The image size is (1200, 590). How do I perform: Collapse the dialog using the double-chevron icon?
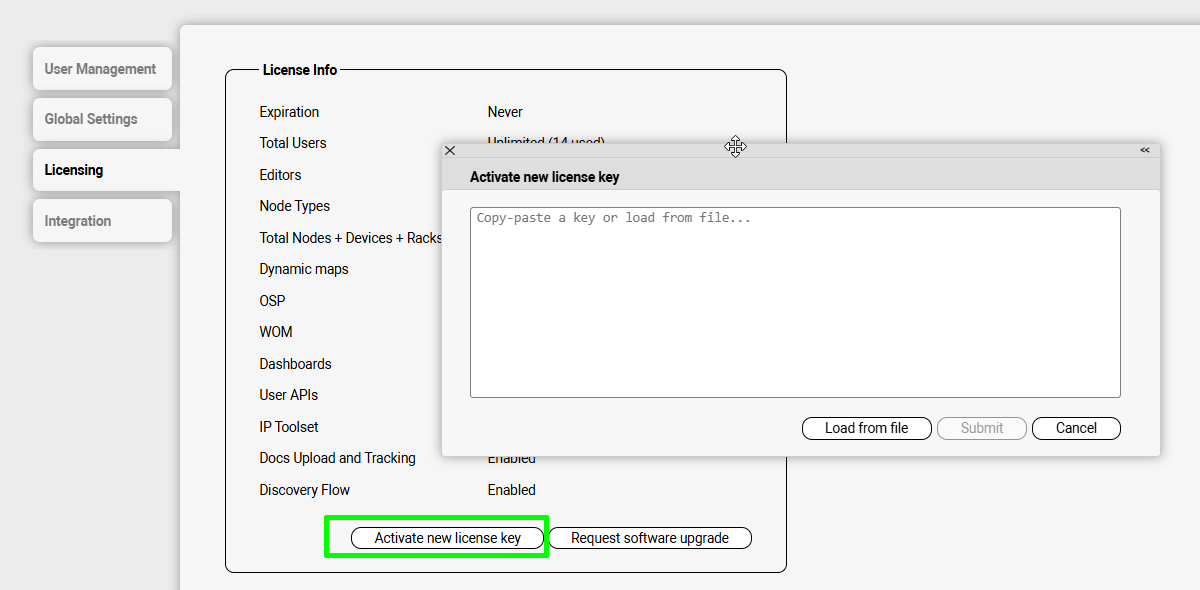[x=1144, y=150]
